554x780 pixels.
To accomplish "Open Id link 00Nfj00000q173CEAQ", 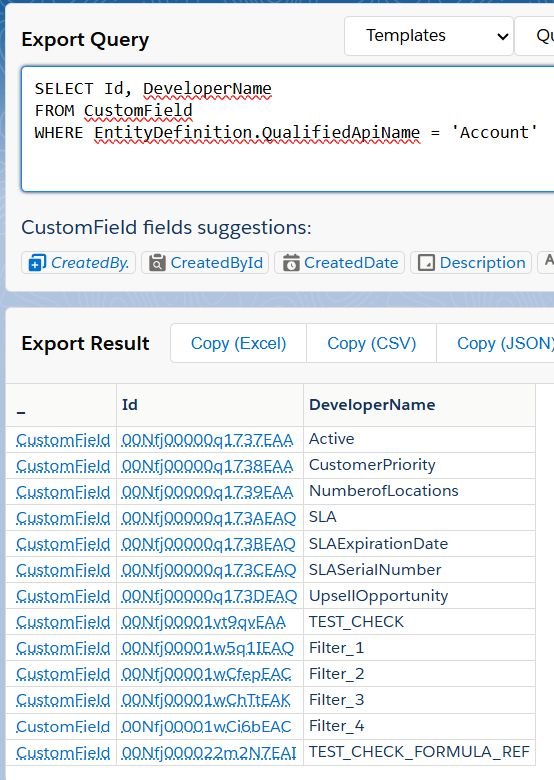I will tap(209, 570).
